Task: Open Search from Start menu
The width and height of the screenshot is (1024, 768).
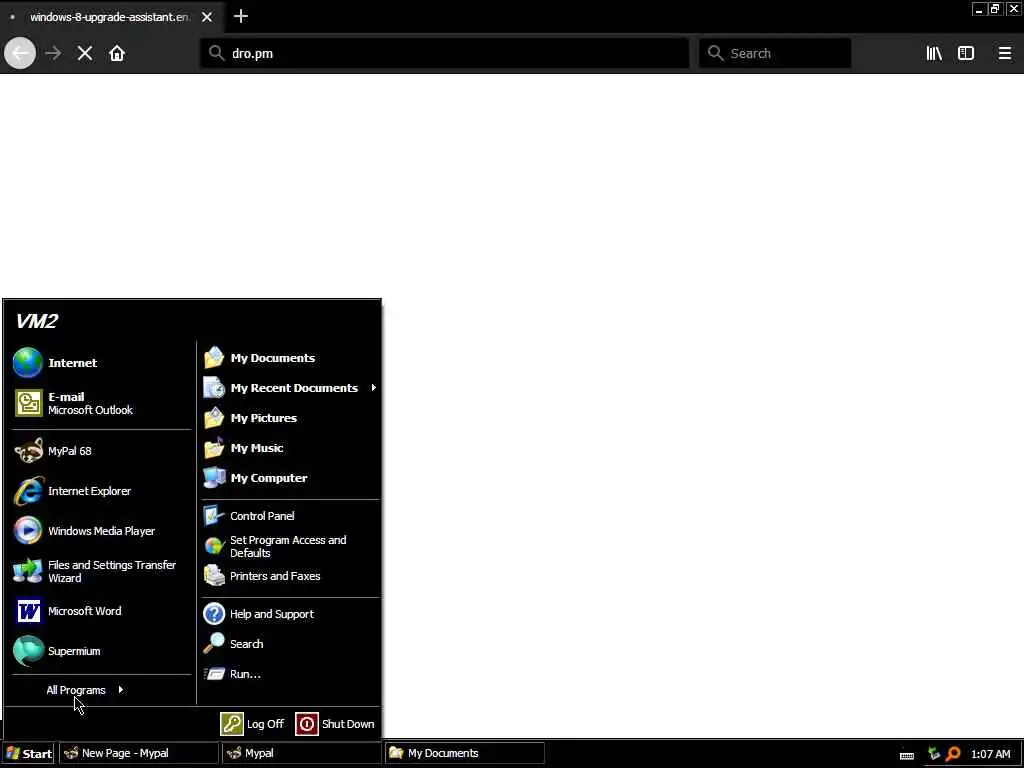Action: click(291, 644)
